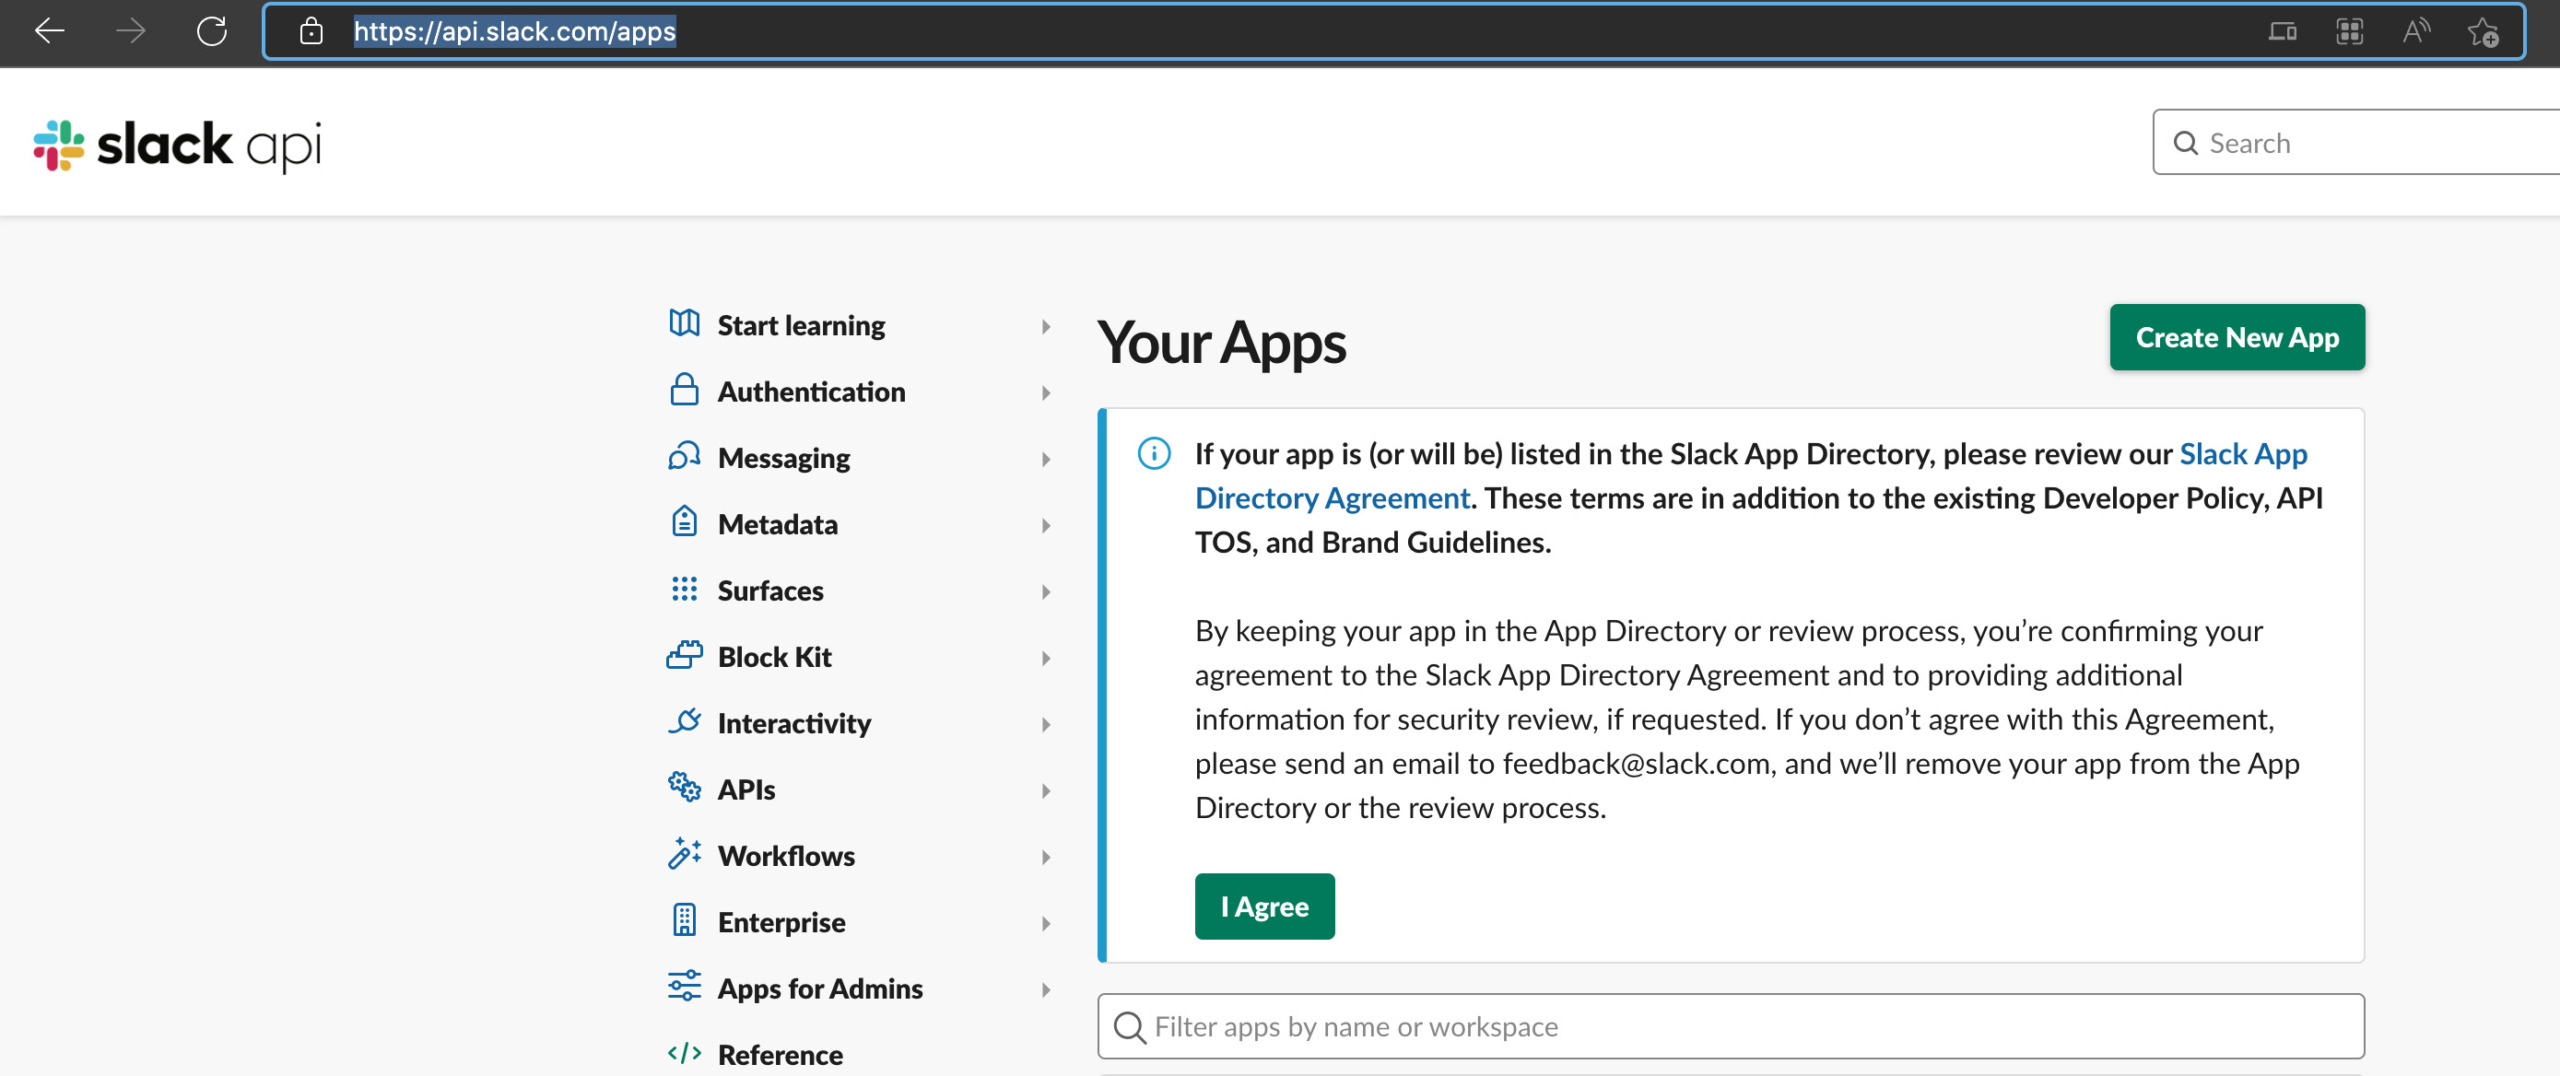Open the Interactivity menu item

pyautogui.click(x=794, y=723)
